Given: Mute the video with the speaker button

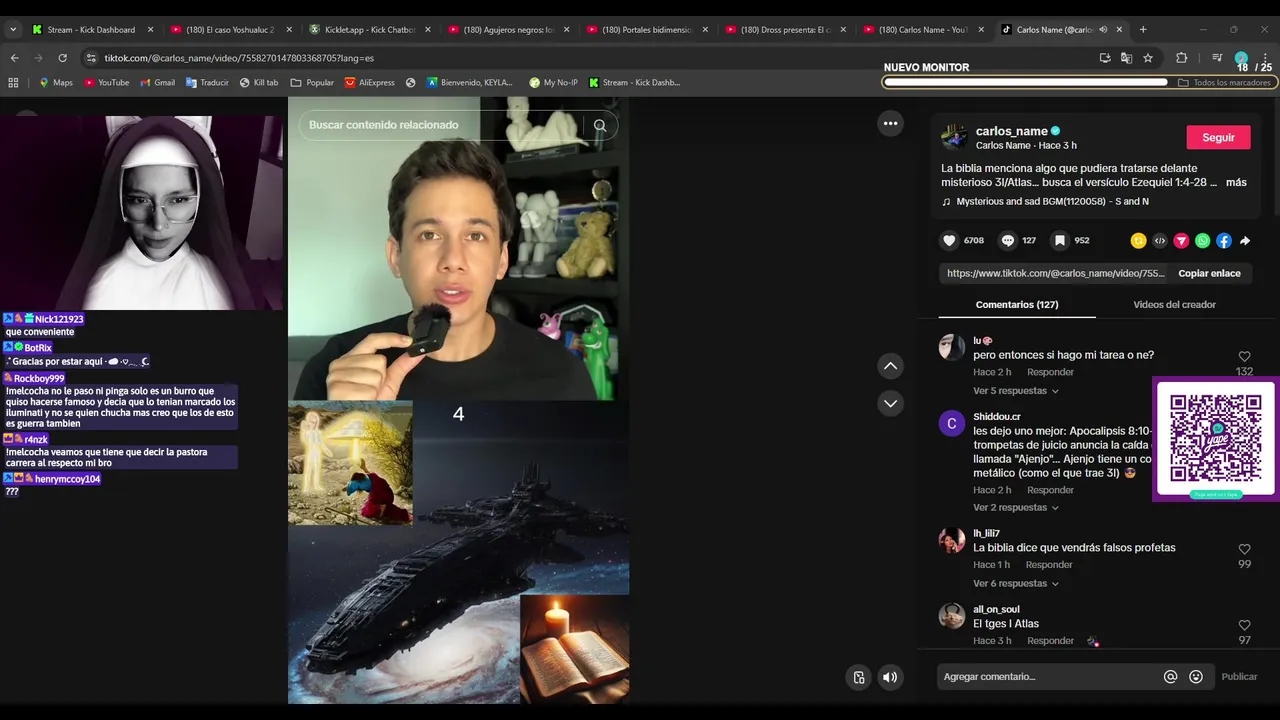Looking at the screenshot, I should (890, 677).
